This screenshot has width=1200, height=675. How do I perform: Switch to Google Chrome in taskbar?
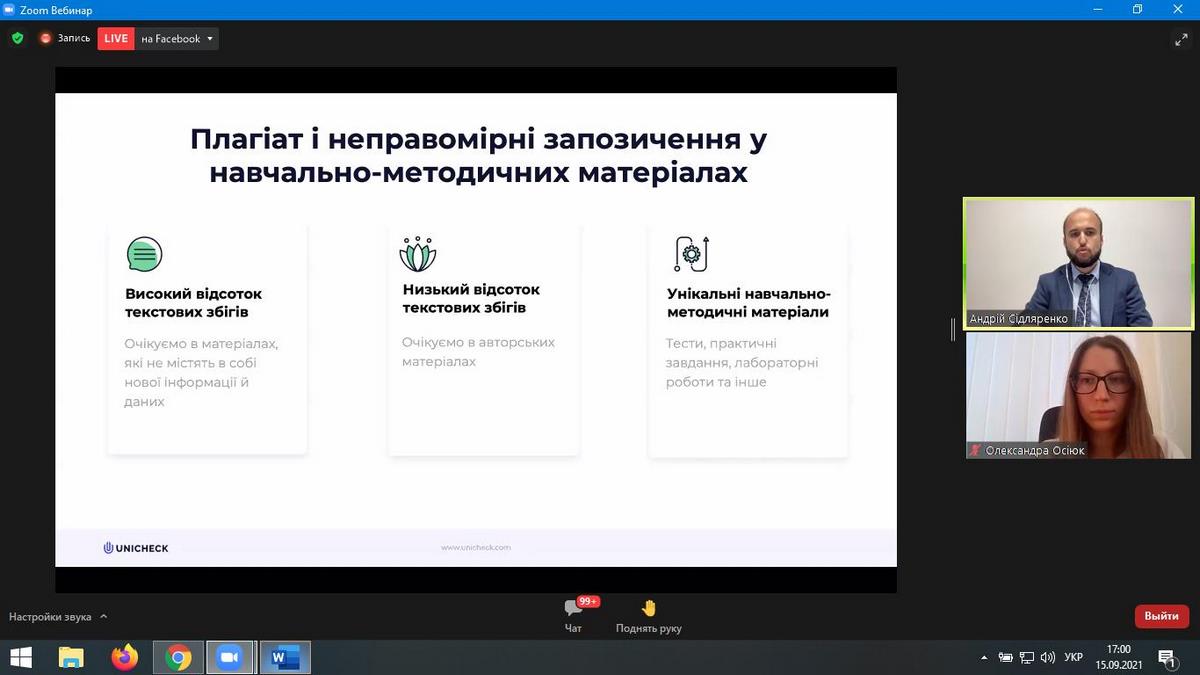(x=179, y=657)
